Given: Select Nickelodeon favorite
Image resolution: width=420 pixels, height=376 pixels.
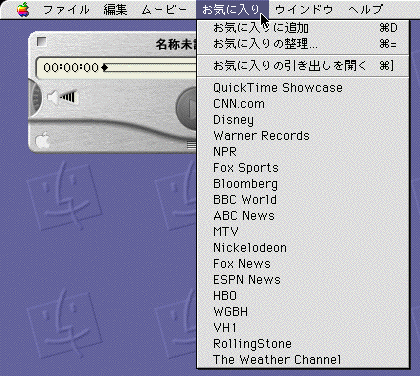Looking at the screenshot, I should [303, 248].
